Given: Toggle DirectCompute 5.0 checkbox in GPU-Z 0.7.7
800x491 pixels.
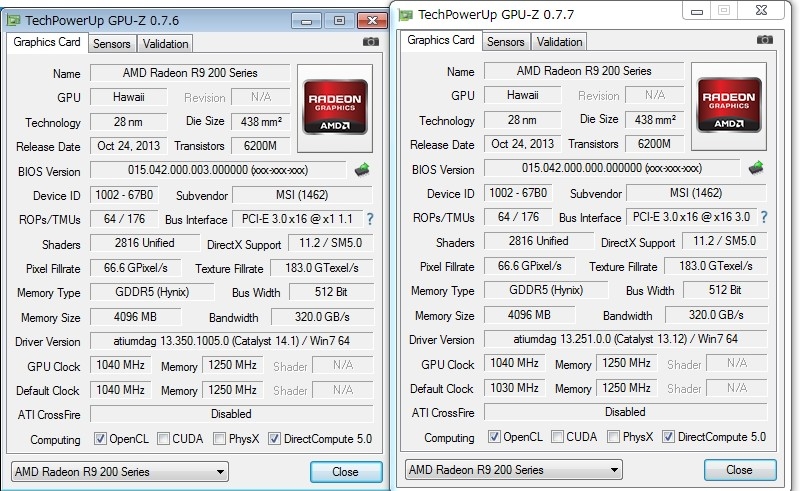Looking at the screenshot, I should pyautogui.click(x=668, y=436).
